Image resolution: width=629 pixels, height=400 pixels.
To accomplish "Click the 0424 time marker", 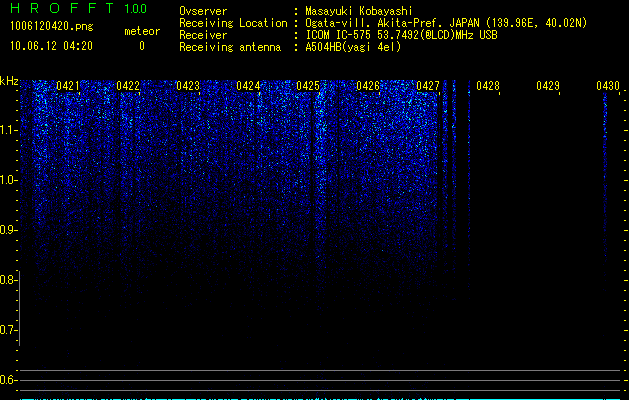I will (248, 86).
